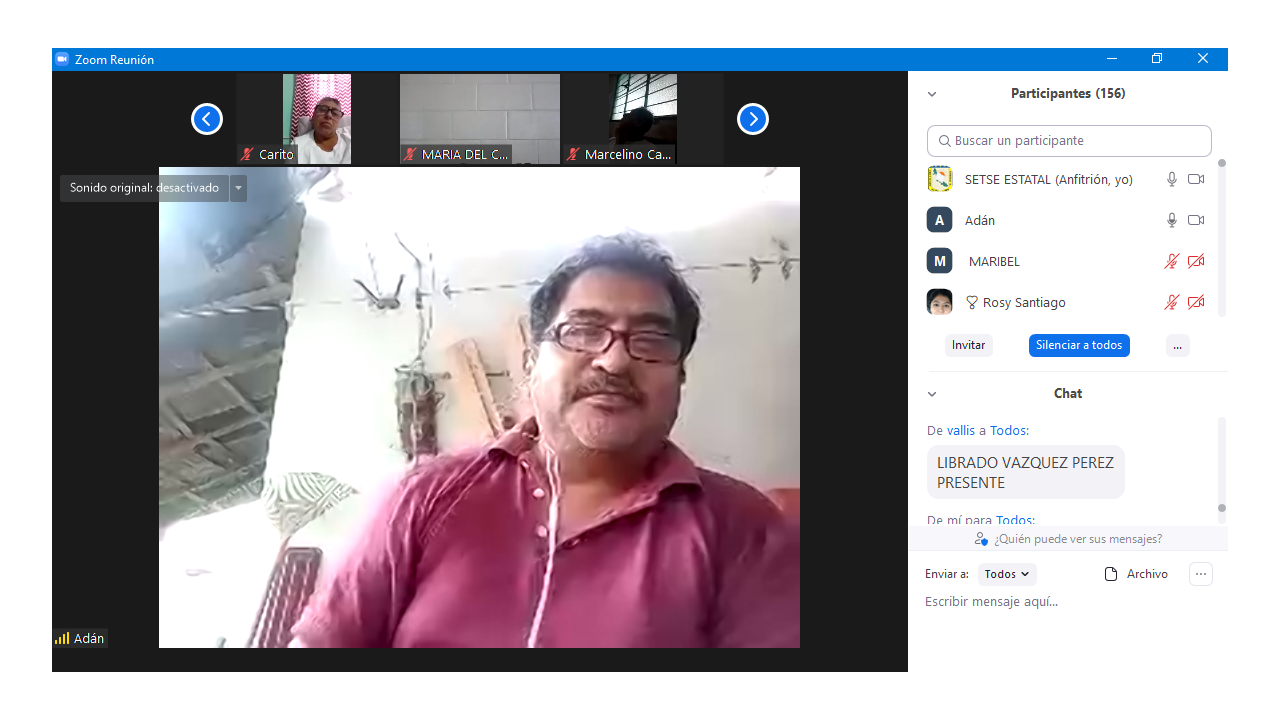Select MARIA DEL C... video thumbnail
Viewport: 1280px width, 720px height.
[x=480, y=119]
